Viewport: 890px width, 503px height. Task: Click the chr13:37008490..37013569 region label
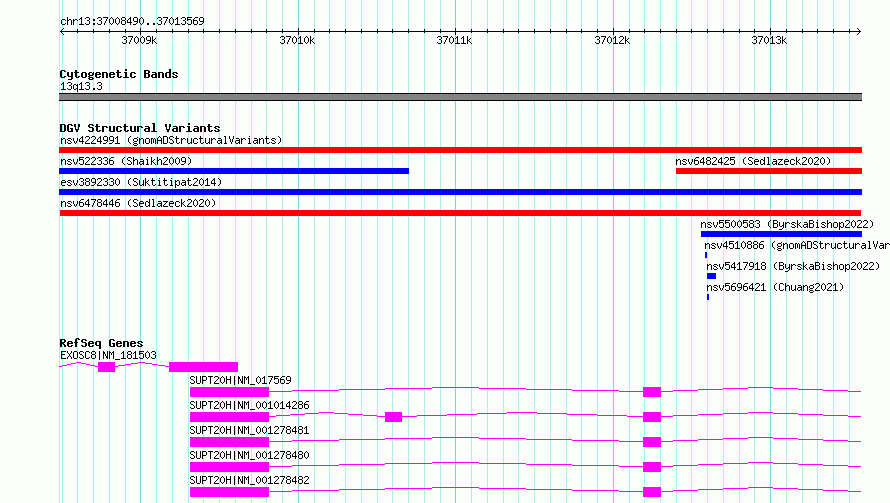[x=132, y=21]
